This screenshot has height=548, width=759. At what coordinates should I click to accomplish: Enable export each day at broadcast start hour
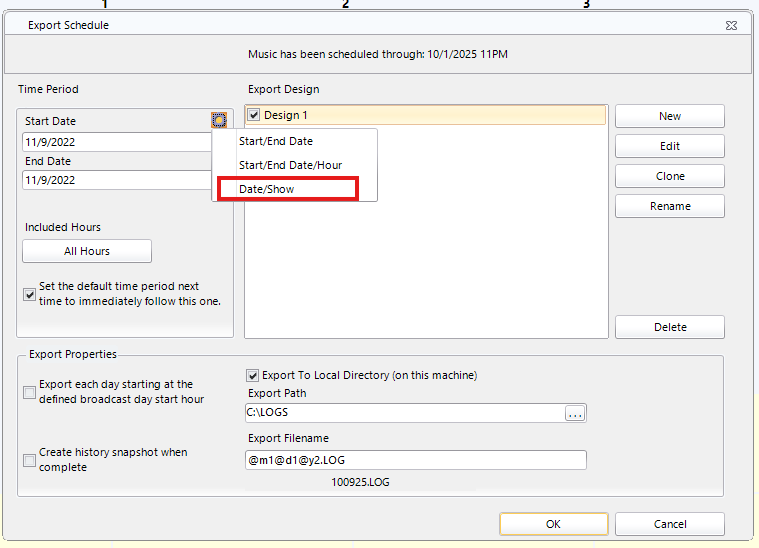29,392
